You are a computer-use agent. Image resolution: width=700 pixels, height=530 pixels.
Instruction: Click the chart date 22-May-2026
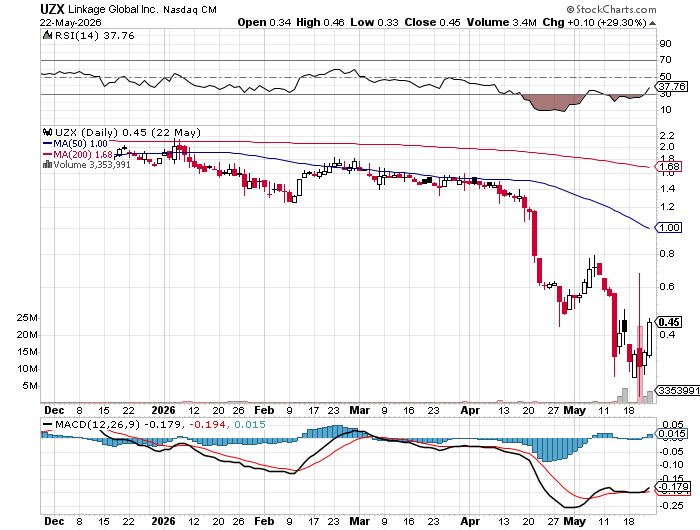coord(71,22)
